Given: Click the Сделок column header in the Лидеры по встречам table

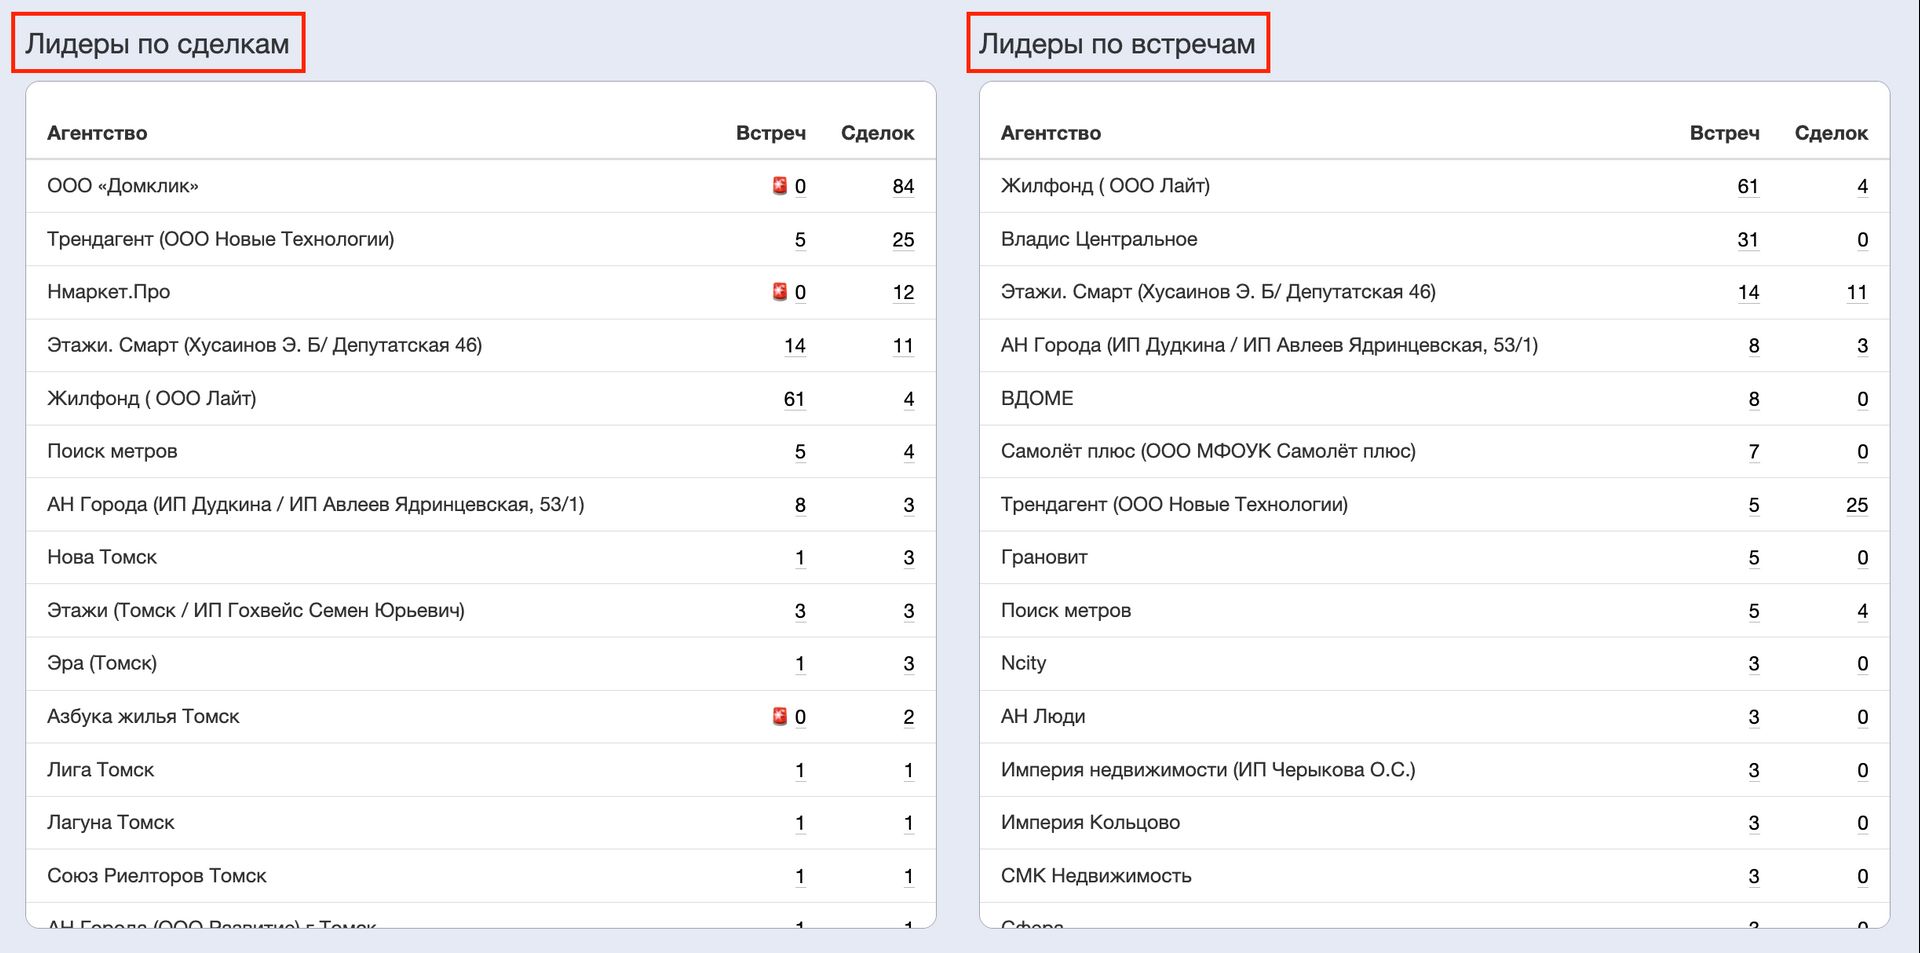Looking at the screenshot, I should pyautogui.click(x=1832, y=133).
